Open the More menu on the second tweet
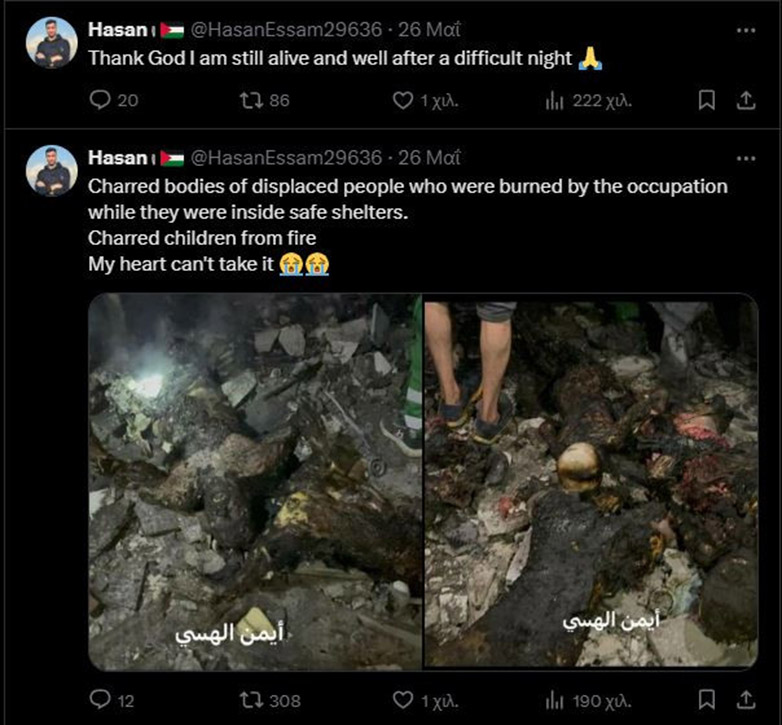Screen dimensions: 782x725 (x=745, y=158)
